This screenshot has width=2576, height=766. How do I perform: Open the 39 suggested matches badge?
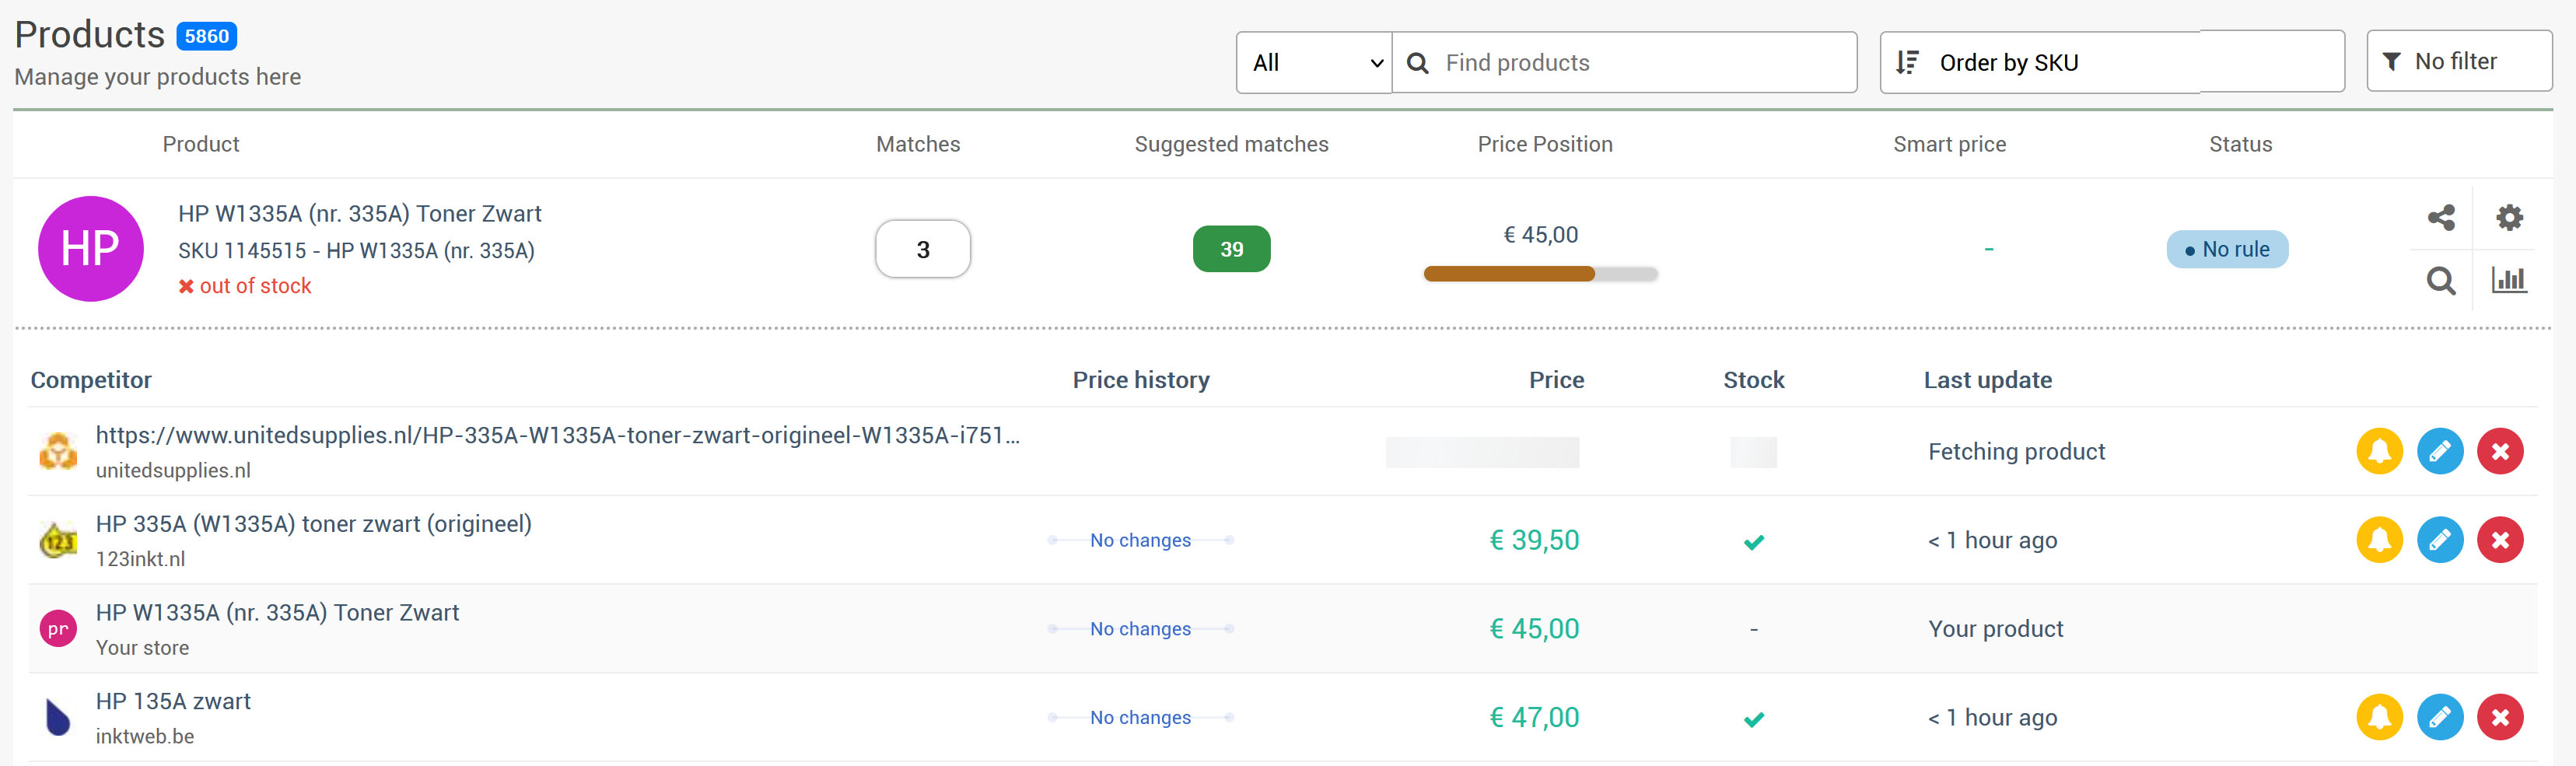(1231, 249)
